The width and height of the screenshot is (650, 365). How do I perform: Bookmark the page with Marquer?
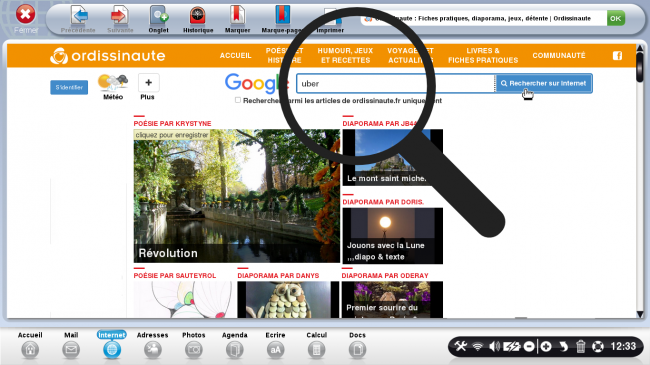(237, 19)
